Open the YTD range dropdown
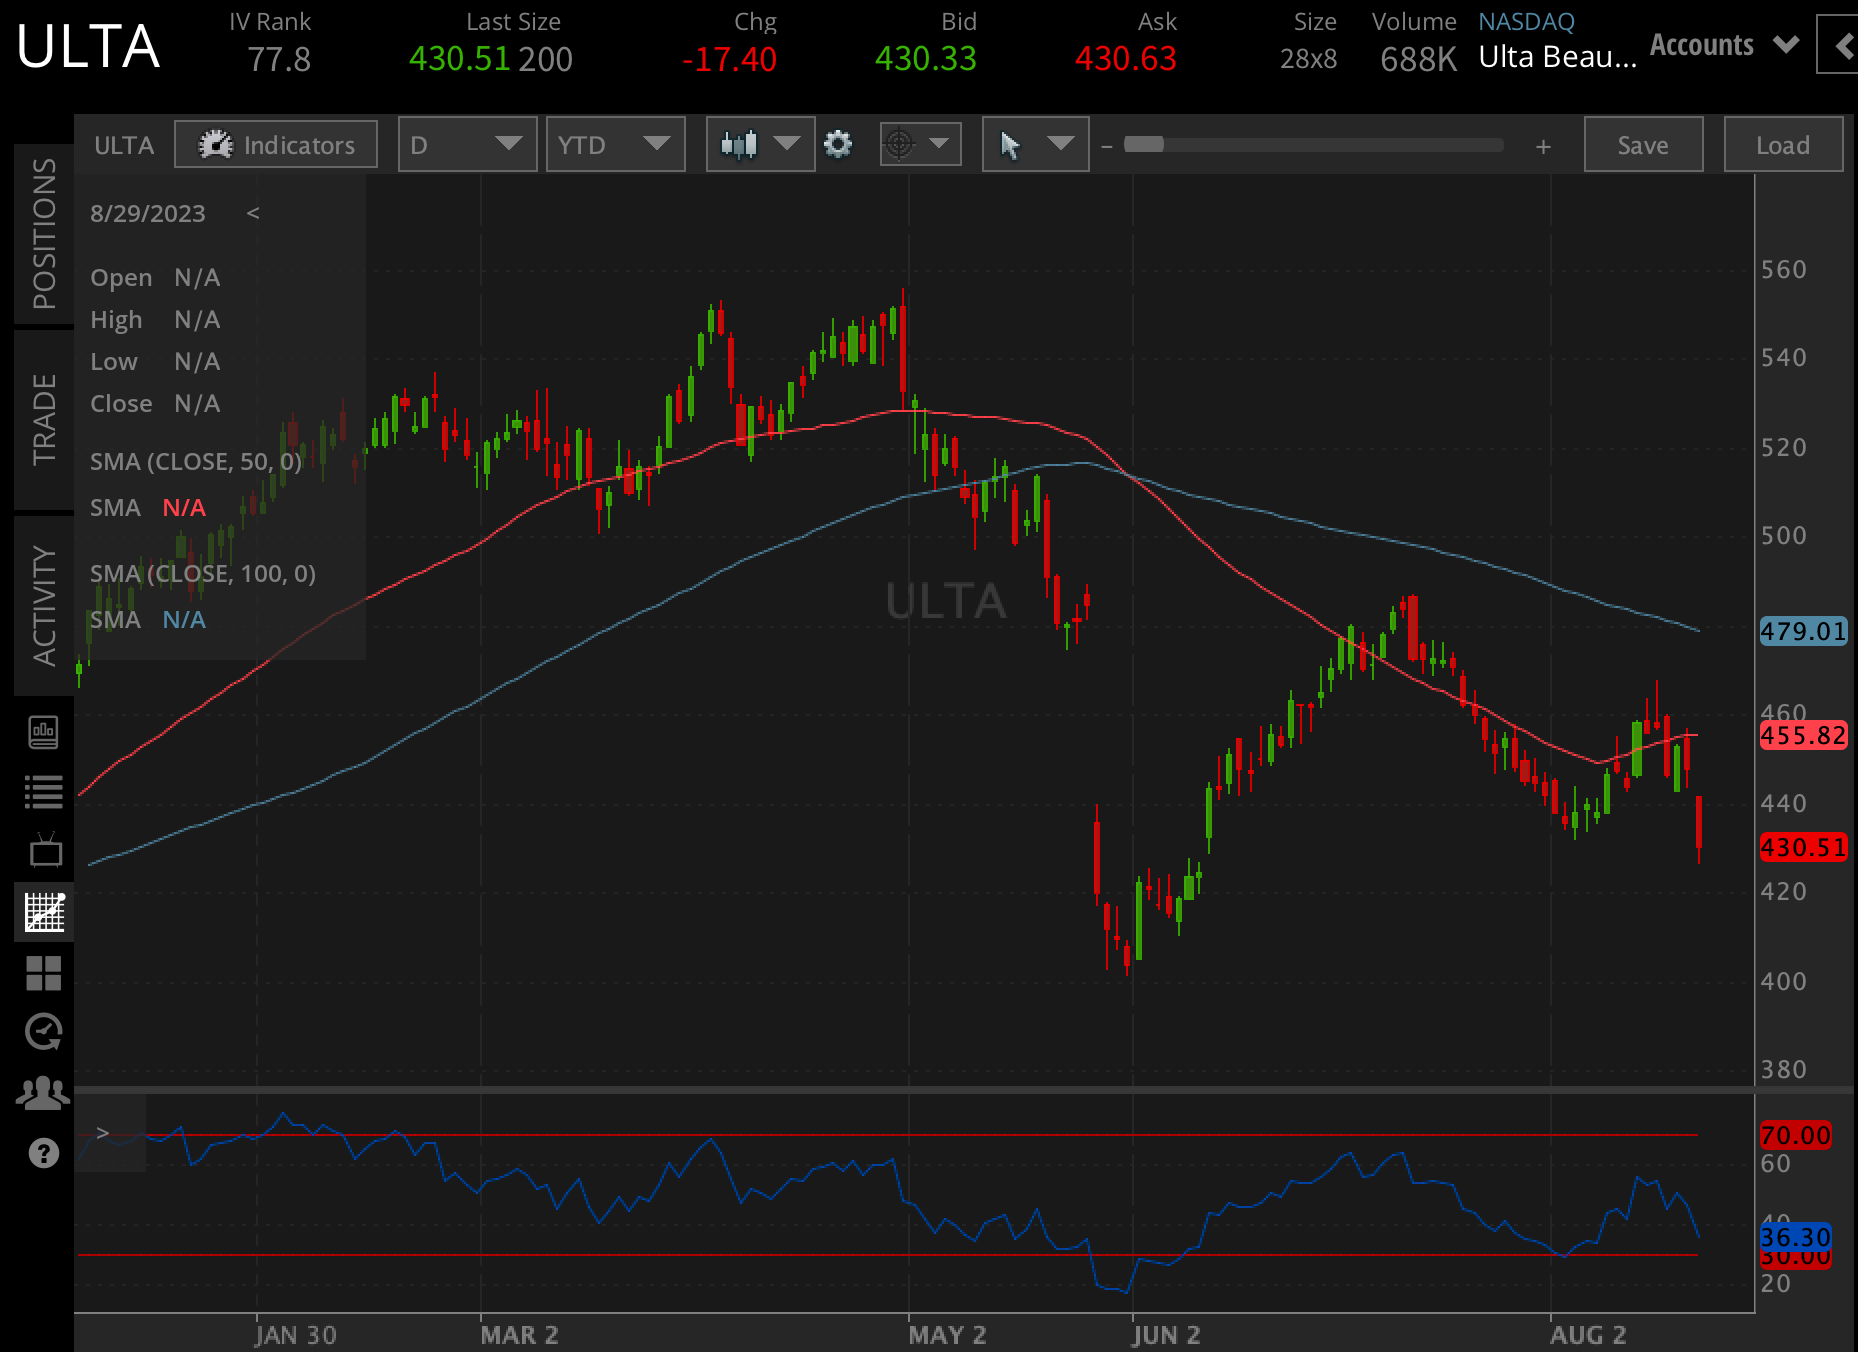 615,144
